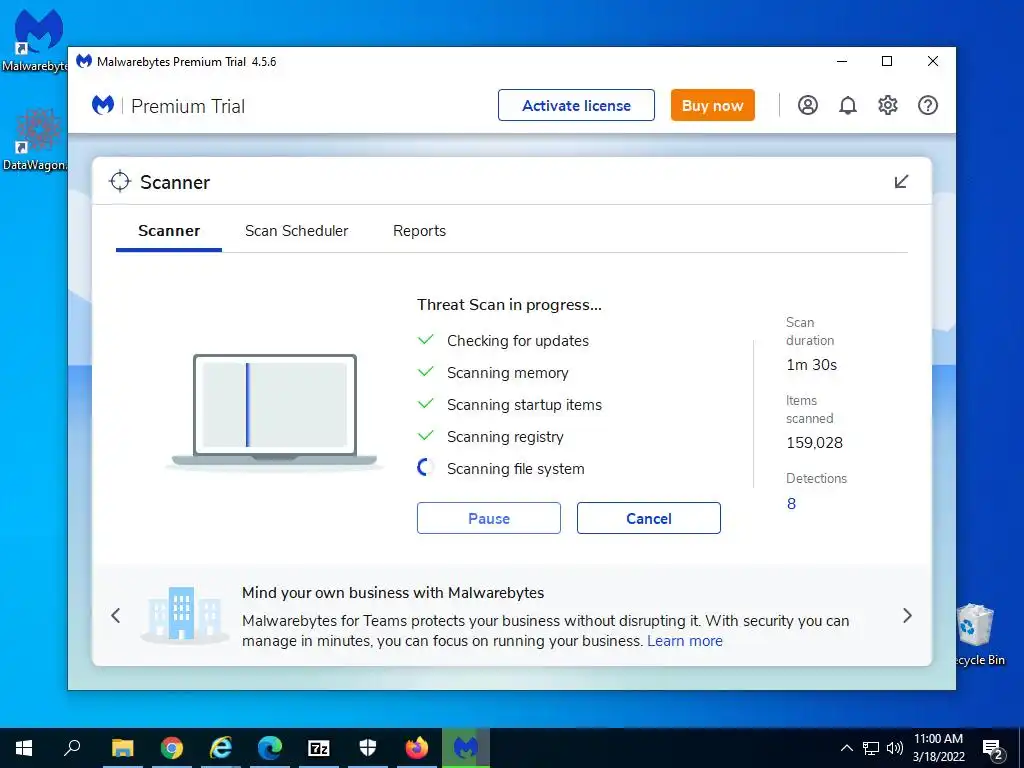Collapse the Scanner panel with the arrow icon
The height and width of the screenshot is (768, 1024).
click(x=901, y=182)
